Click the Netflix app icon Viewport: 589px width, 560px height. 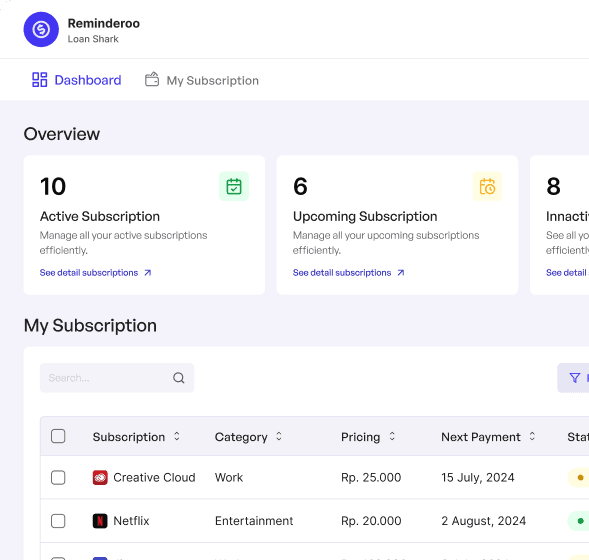click(100, 521)
